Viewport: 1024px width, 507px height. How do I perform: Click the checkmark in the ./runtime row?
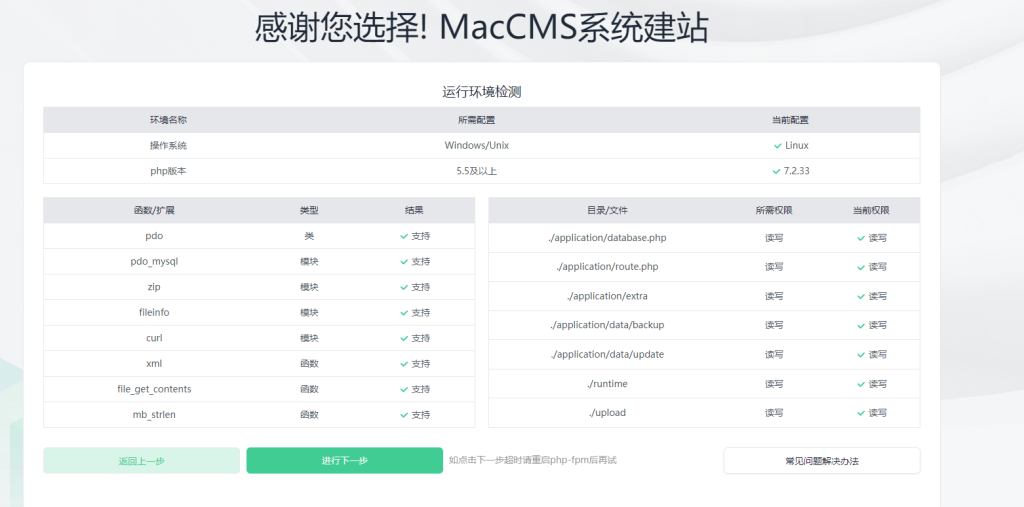[861, 384]
